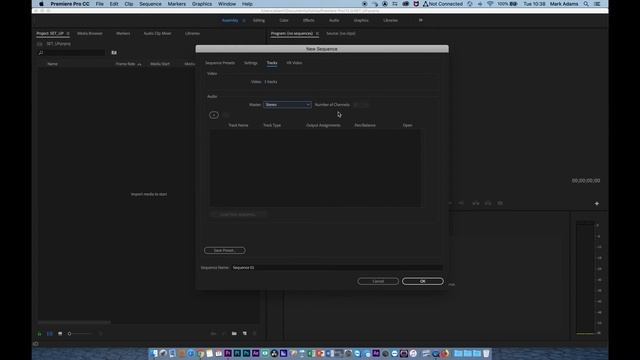Open the Edit menu
The height and width of the screenshot is (360, 640).
pyautogui.click(x=114, y=4)
